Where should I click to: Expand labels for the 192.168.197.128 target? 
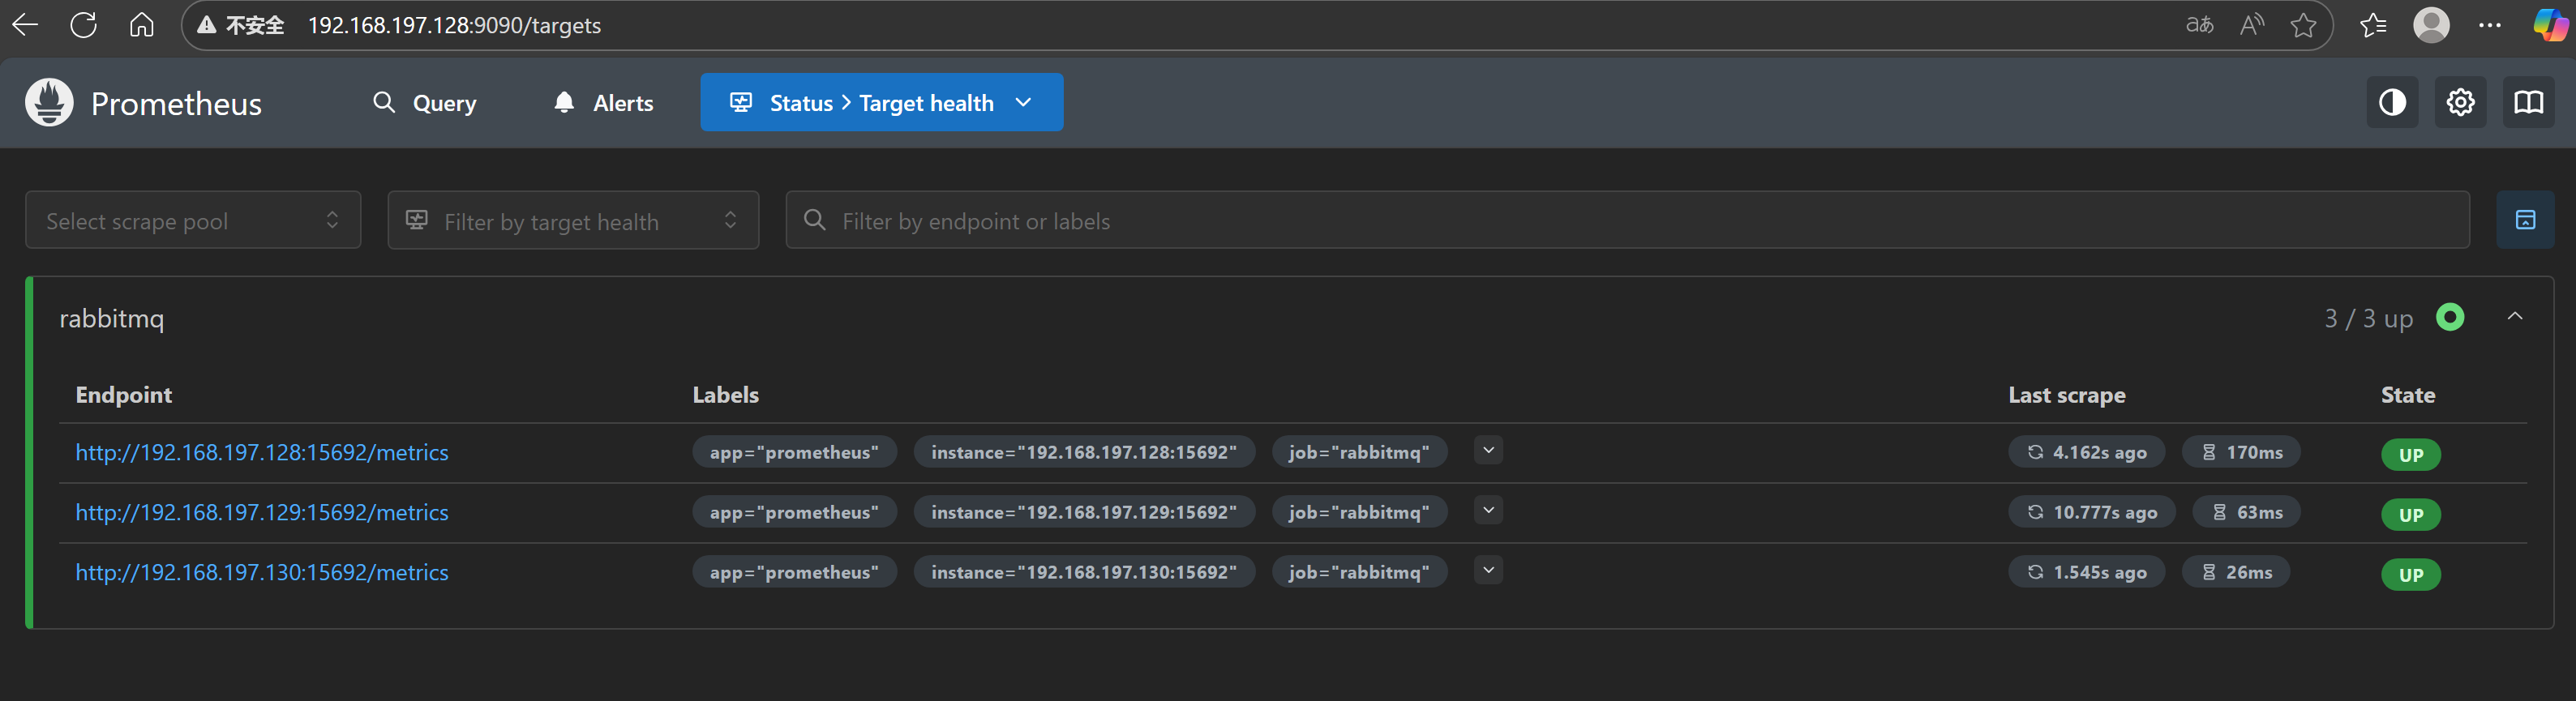[x=1488, y=451]
